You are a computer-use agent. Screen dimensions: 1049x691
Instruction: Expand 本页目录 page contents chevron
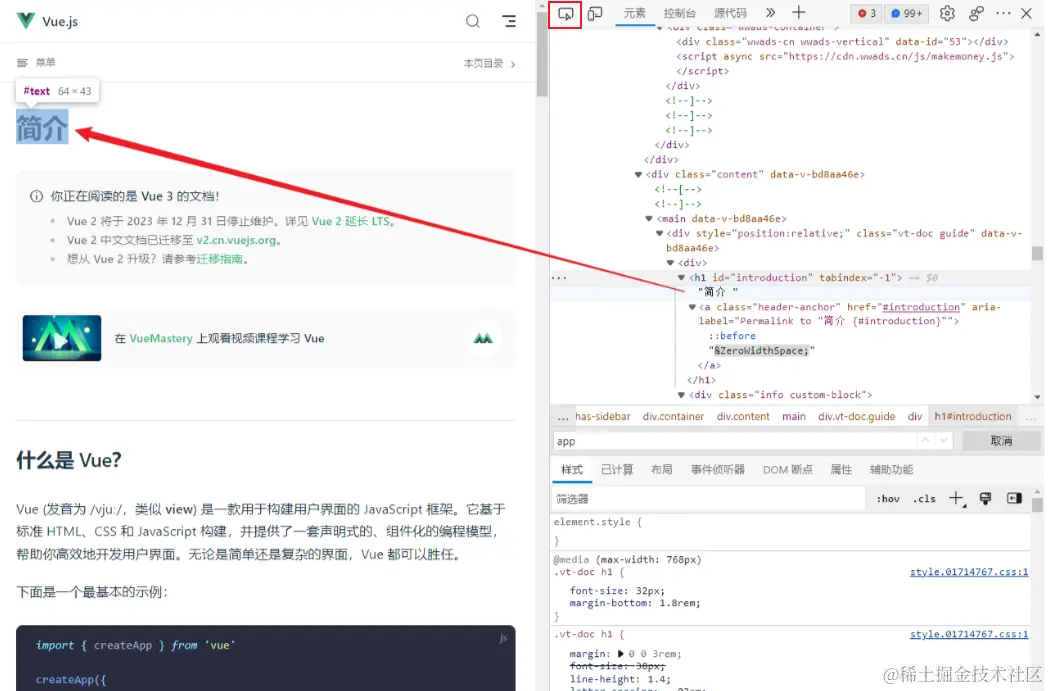coord(513,64)
